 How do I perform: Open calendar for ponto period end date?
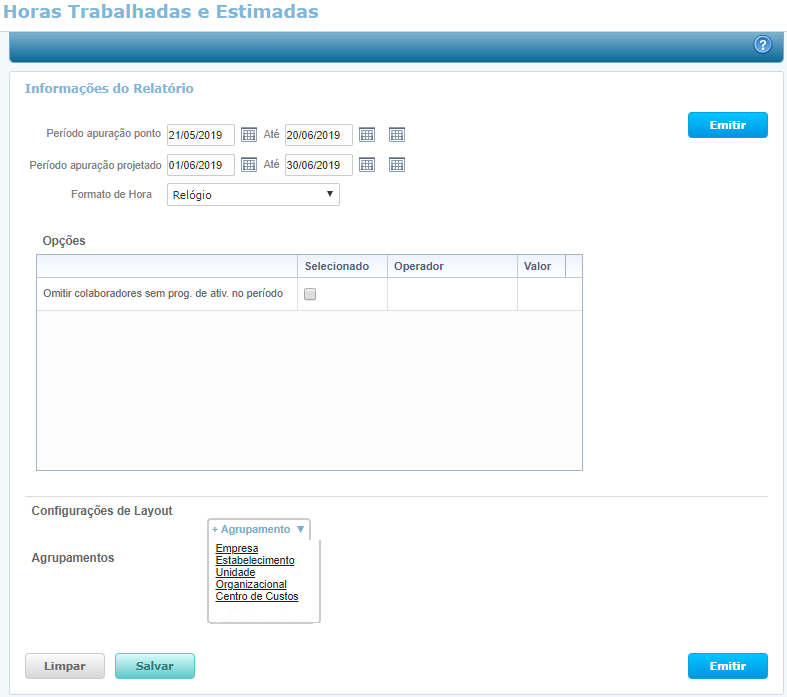[x=367, y=135]
